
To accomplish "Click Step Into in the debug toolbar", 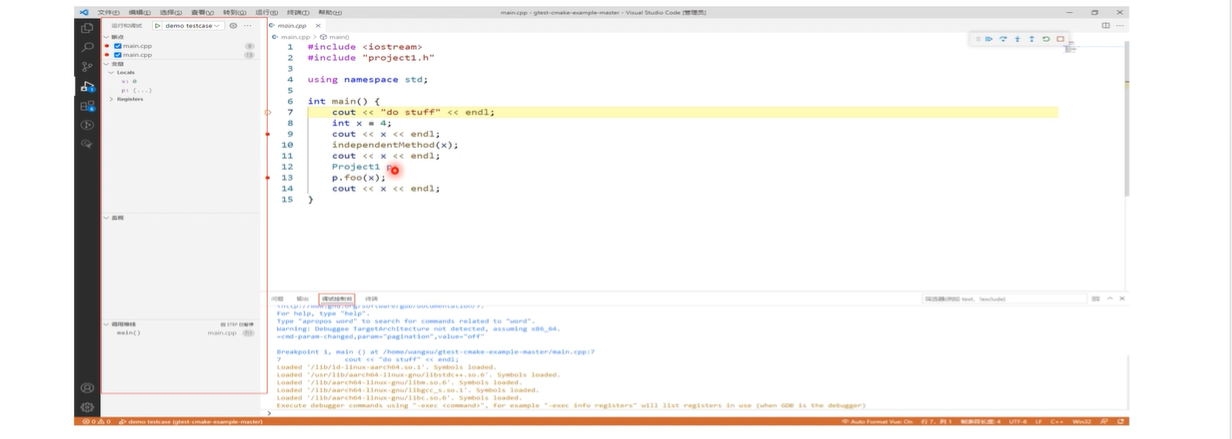I will (1017, 39).
